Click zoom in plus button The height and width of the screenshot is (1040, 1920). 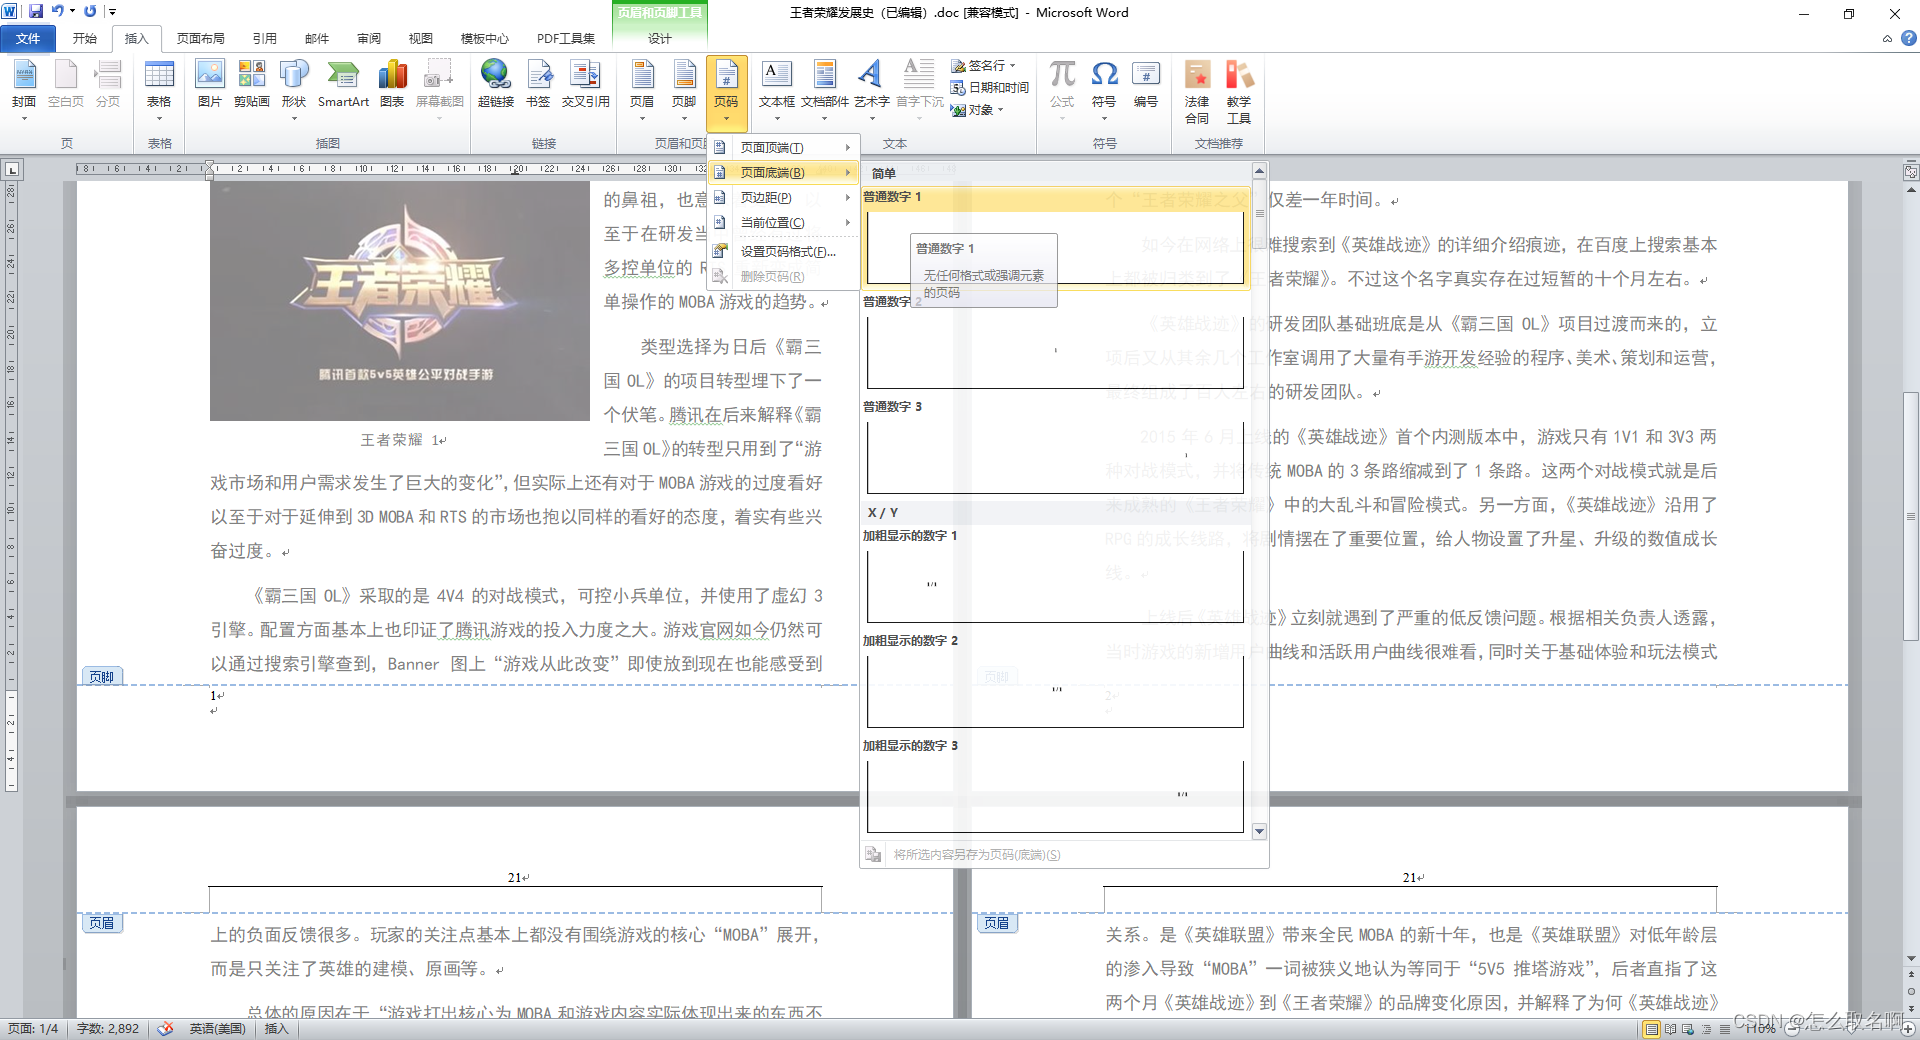(x=1909, y=1028)
